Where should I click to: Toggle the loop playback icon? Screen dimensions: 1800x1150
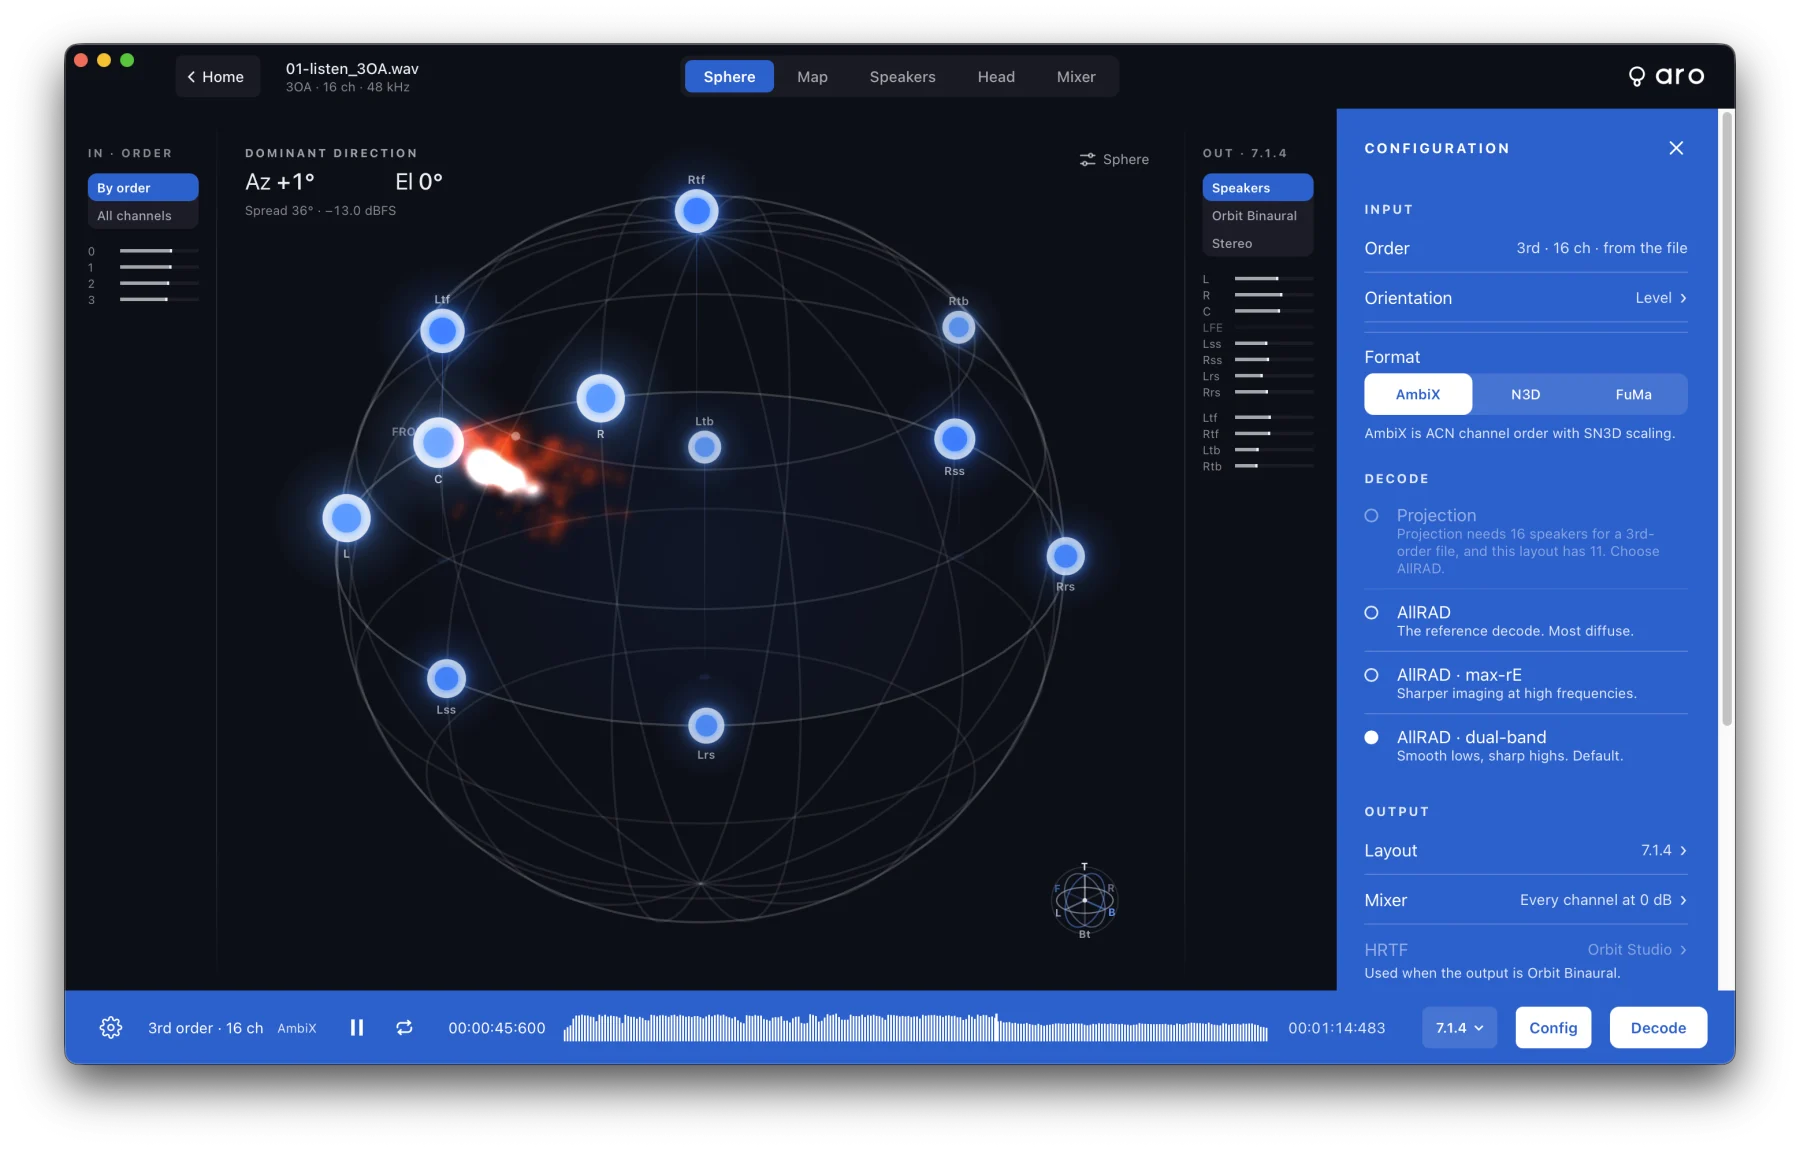point(404,1027)
